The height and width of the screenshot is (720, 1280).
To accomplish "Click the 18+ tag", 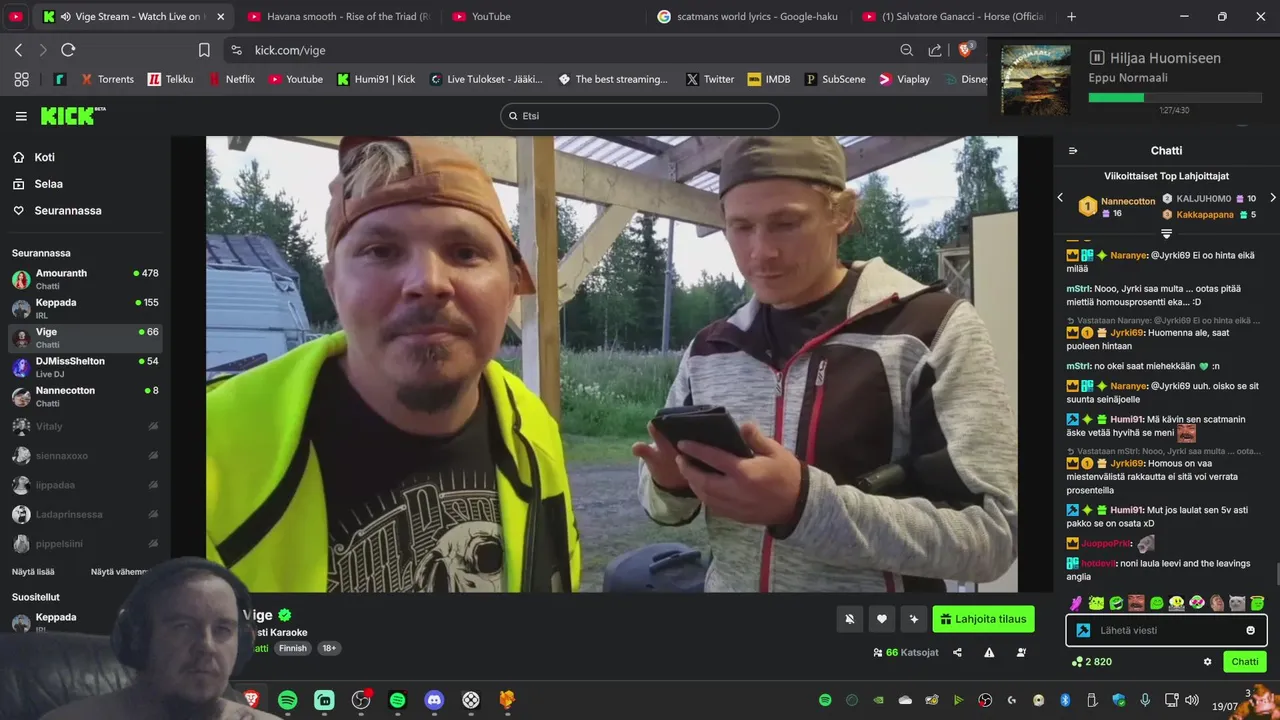I will pos(328,648).
